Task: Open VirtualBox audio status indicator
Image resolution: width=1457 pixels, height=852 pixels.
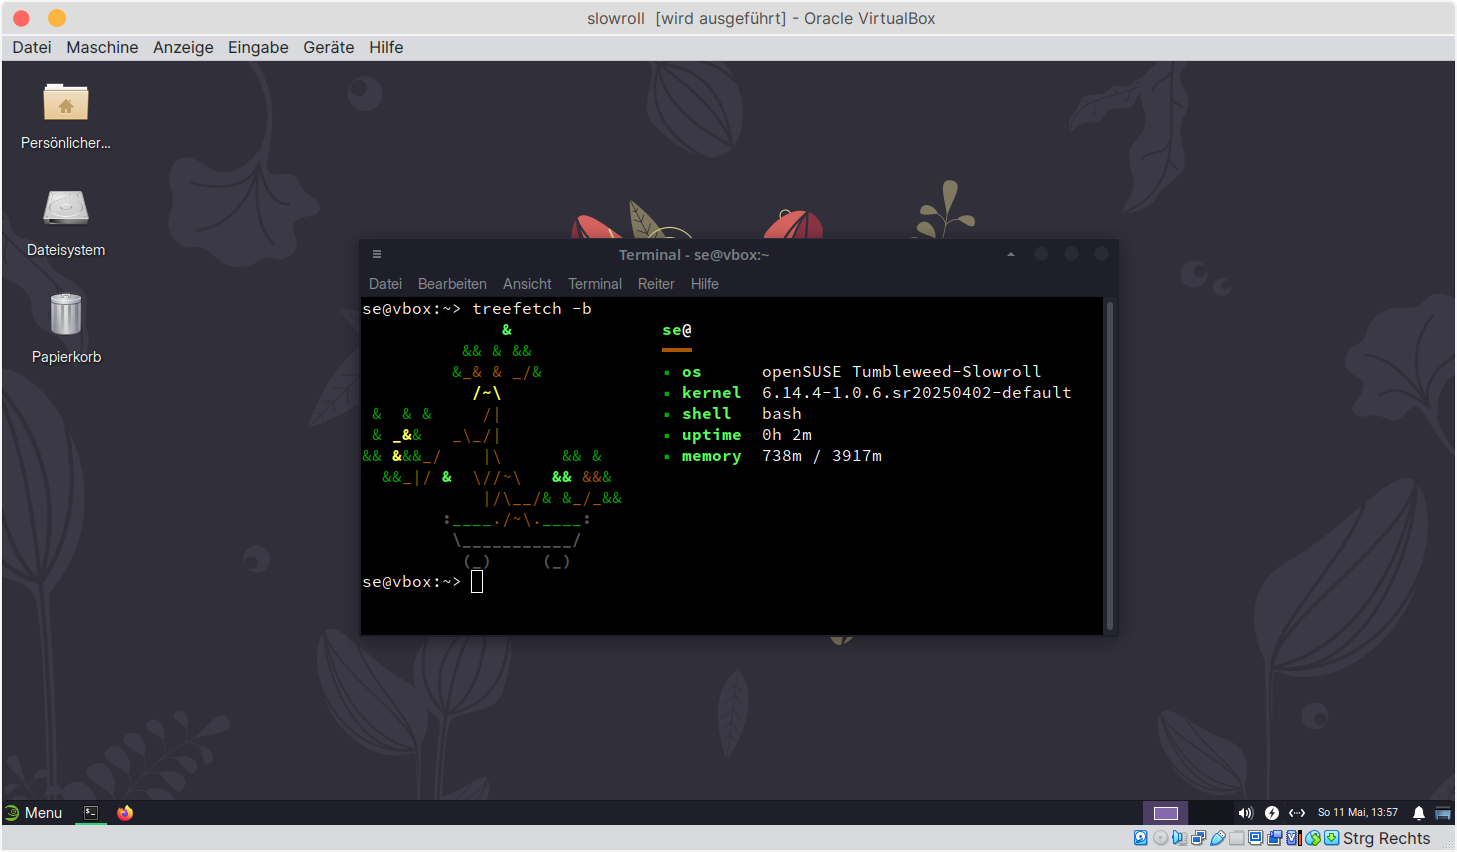Action: point(1179,838)
